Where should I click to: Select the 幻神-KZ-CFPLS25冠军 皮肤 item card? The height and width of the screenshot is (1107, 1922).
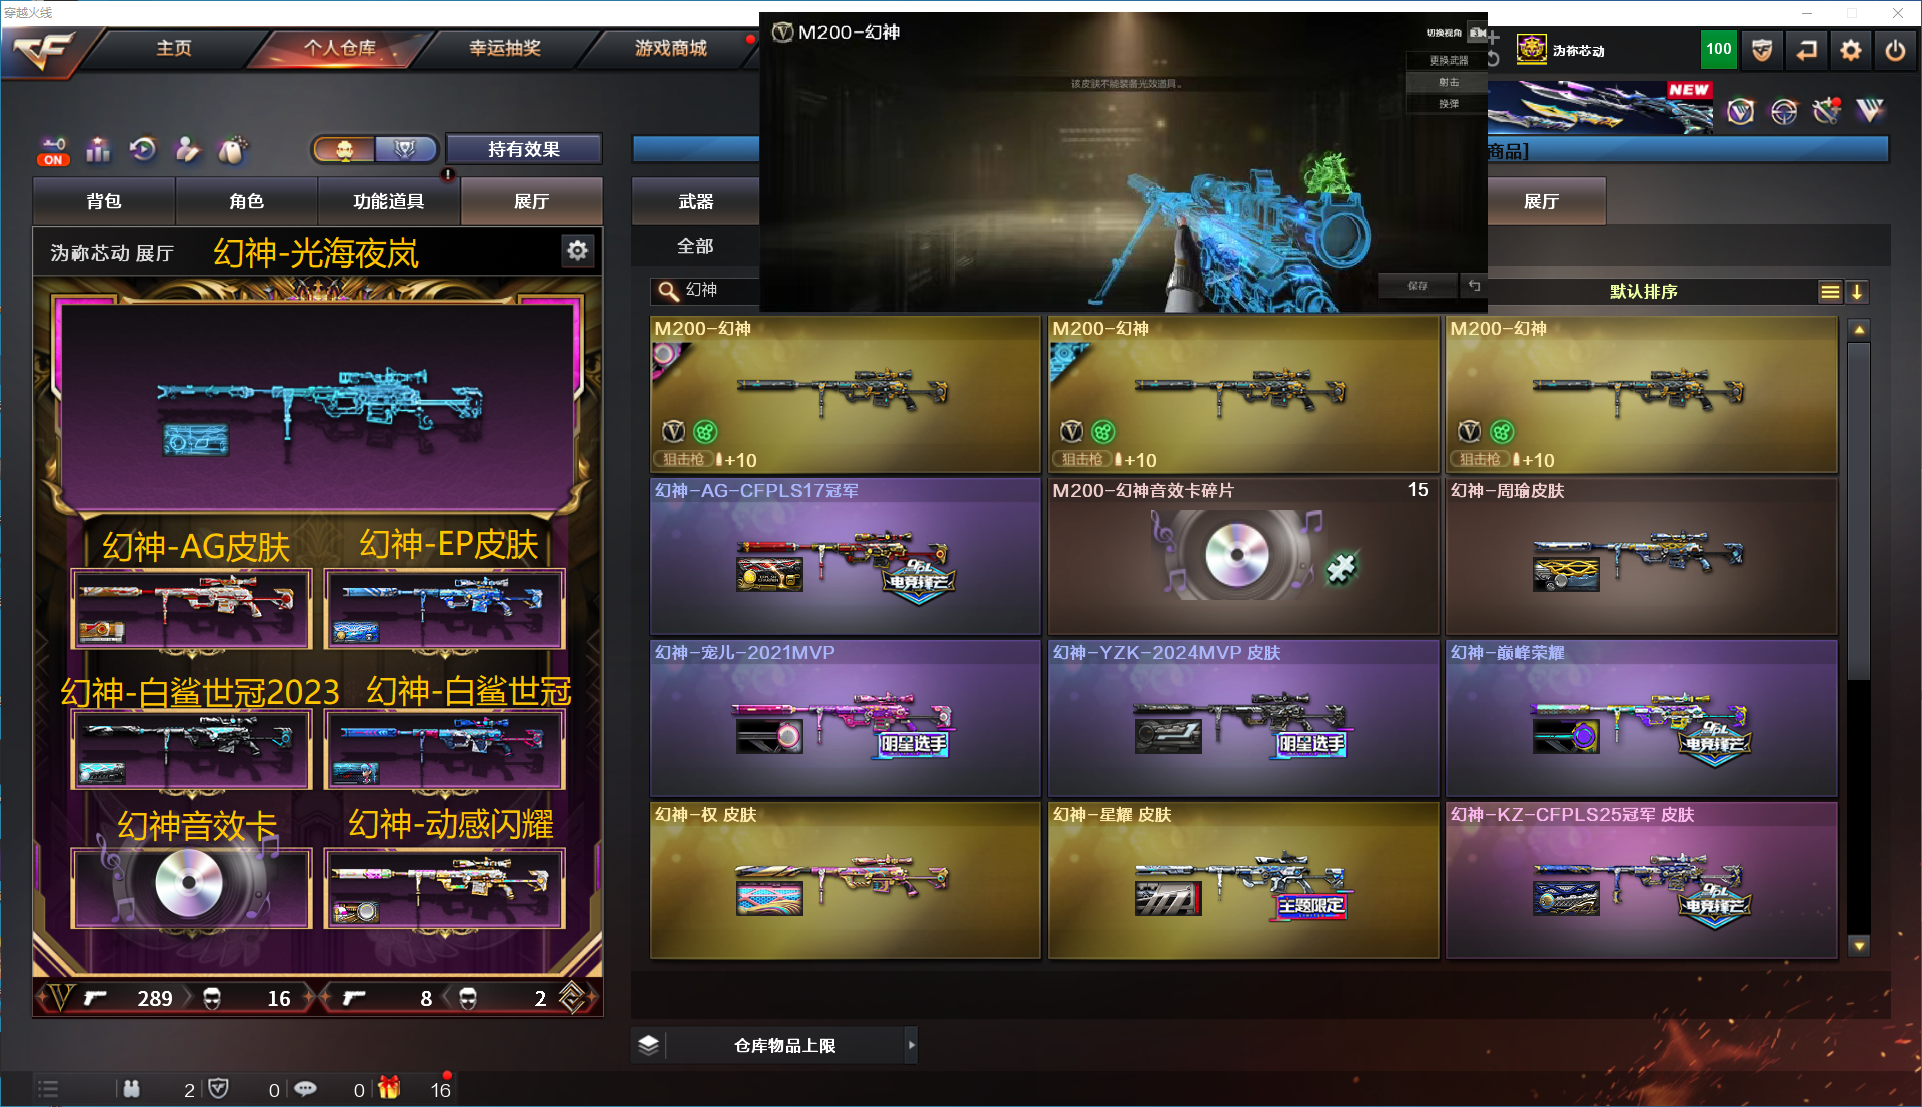[1641, 880]
